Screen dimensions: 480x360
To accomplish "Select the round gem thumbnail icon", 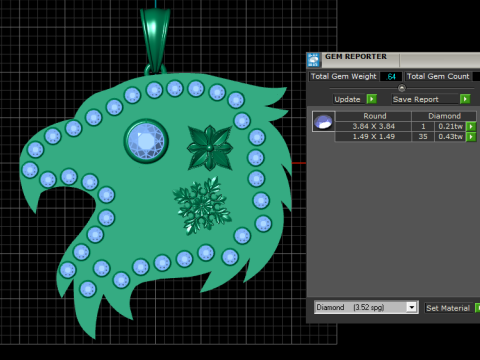I will pyautogui.click(x=323, y=121).
